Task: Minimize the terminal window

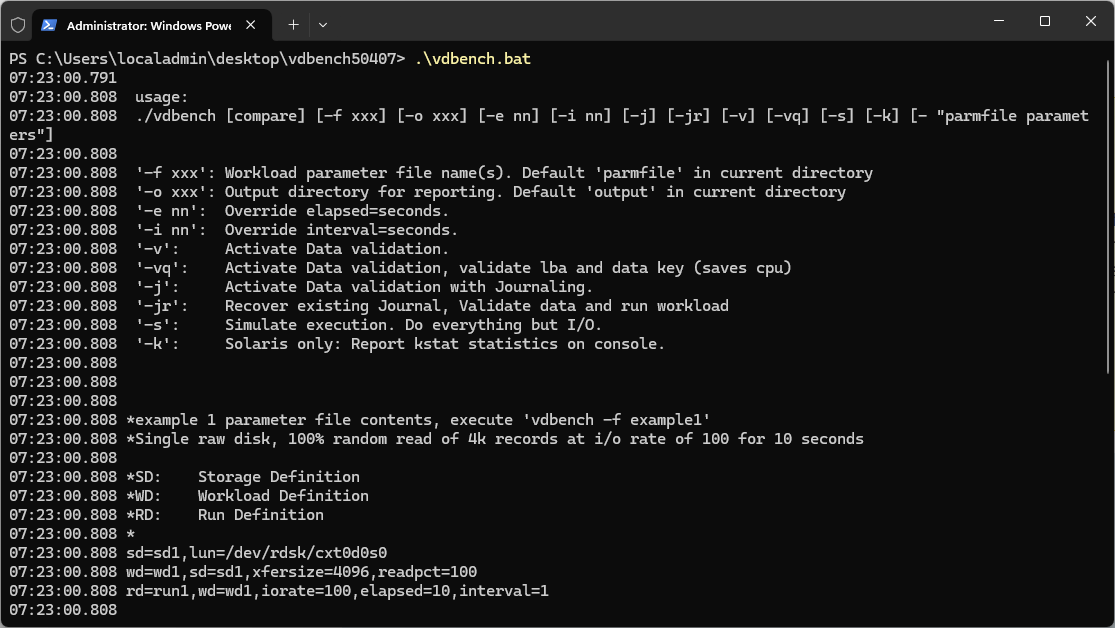Action: coord(999,21)
